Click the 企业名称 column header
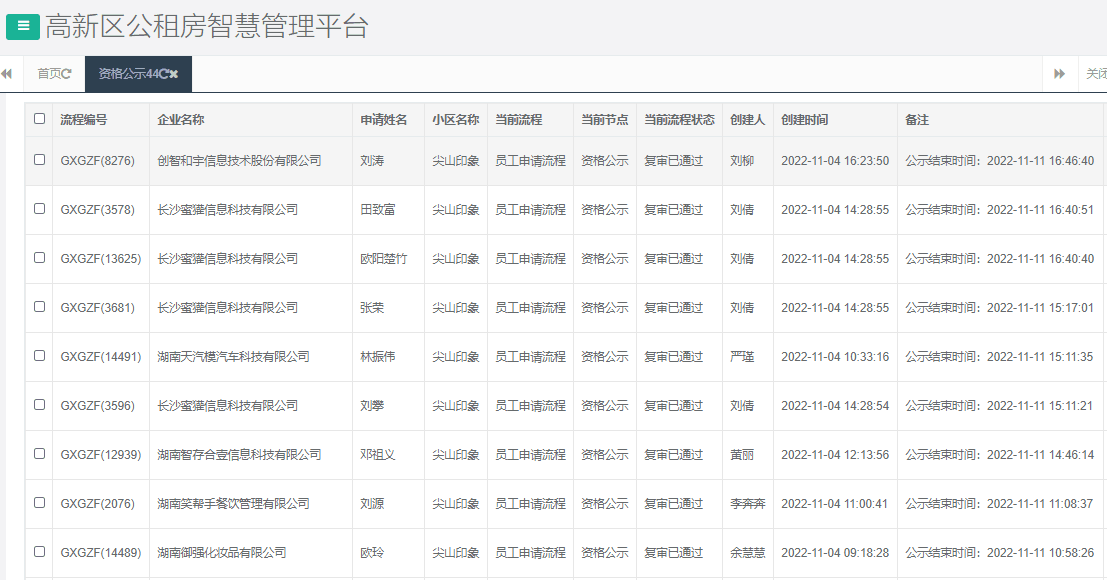This screenshot has width=1107, height=580. click(182, 119)
